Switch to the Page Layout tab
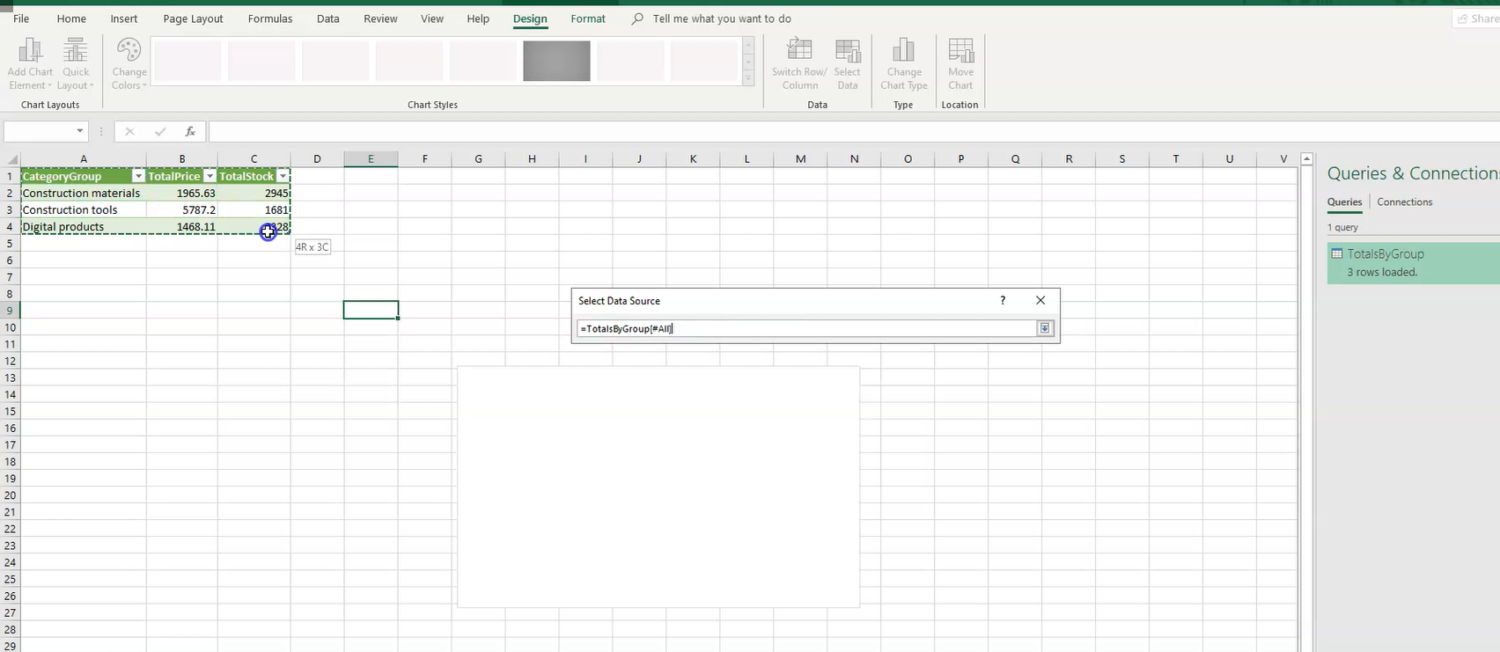The image size is (1500, 652). (193, 19)
